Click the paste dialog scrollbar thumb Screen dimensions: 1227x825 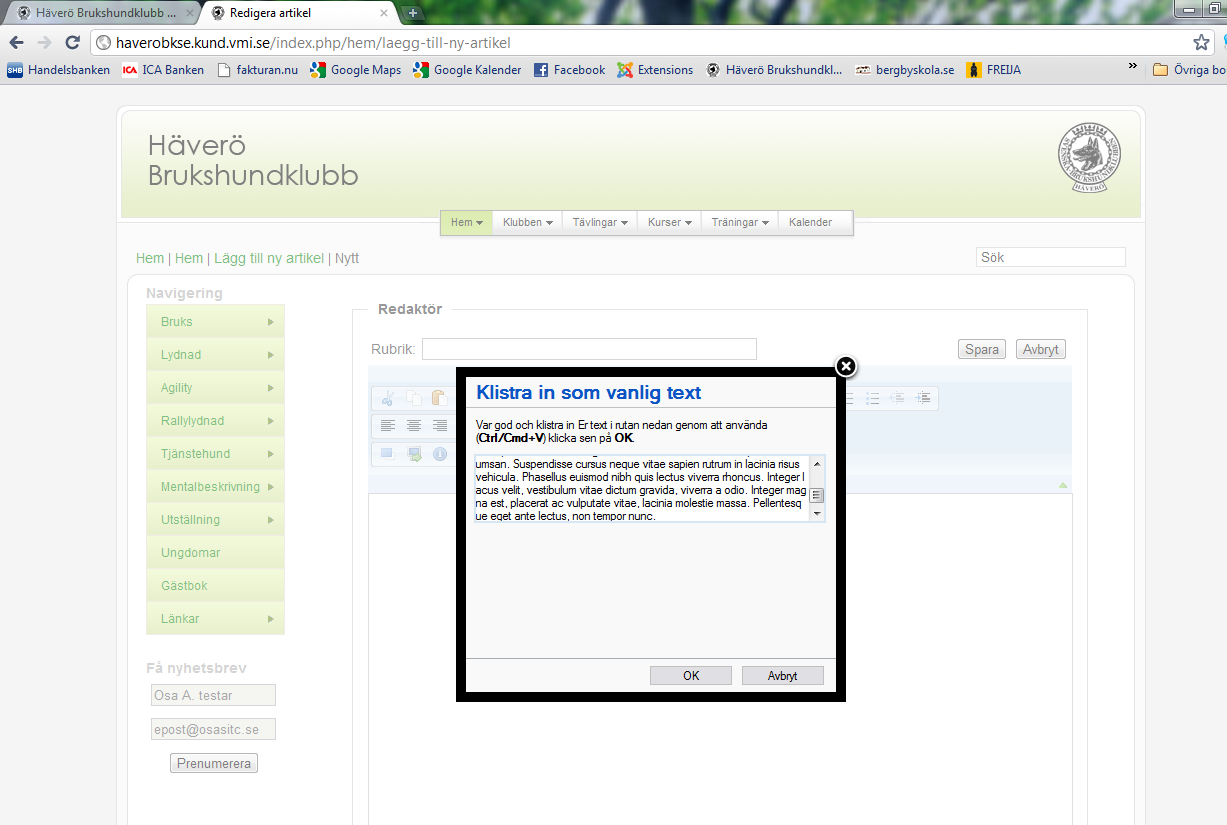(817, 495)
